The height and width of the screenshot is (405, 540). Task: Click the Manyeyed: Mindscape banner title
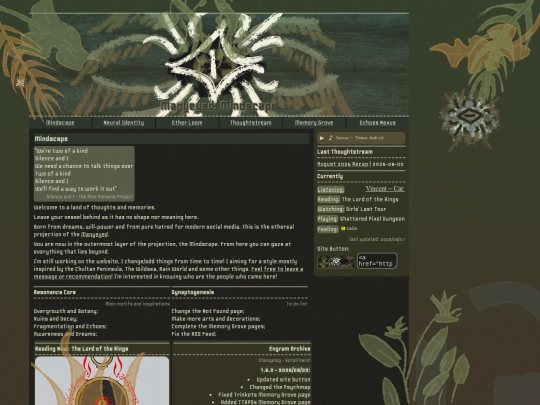pyautogui.click(x=219, y=106)
